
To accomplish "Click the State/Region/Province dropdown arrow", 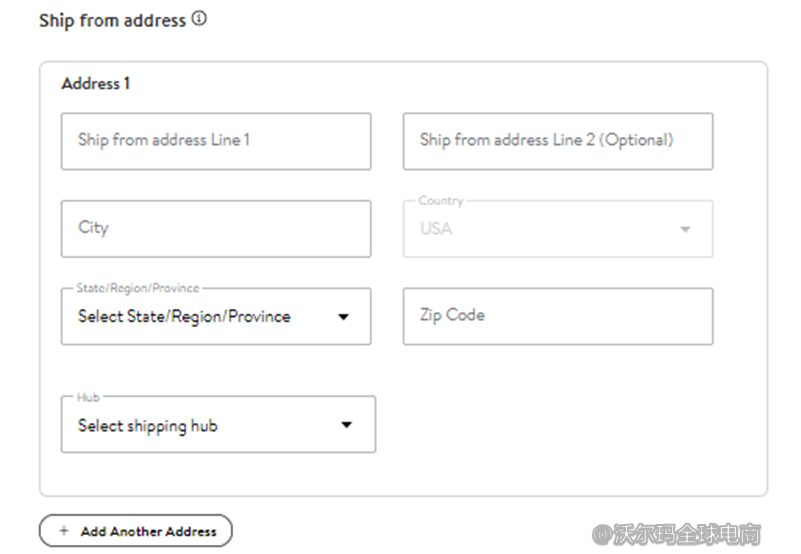I will (x=343, y=317).
